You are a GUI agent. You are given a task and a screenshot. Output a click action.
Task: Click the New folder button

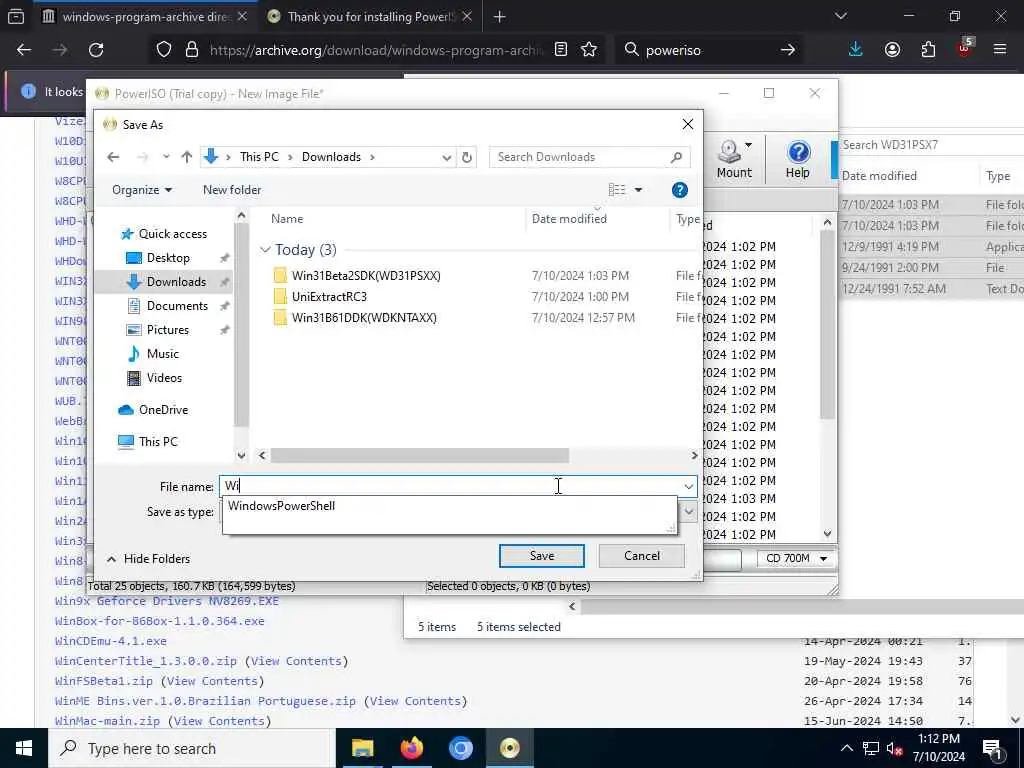232,190
